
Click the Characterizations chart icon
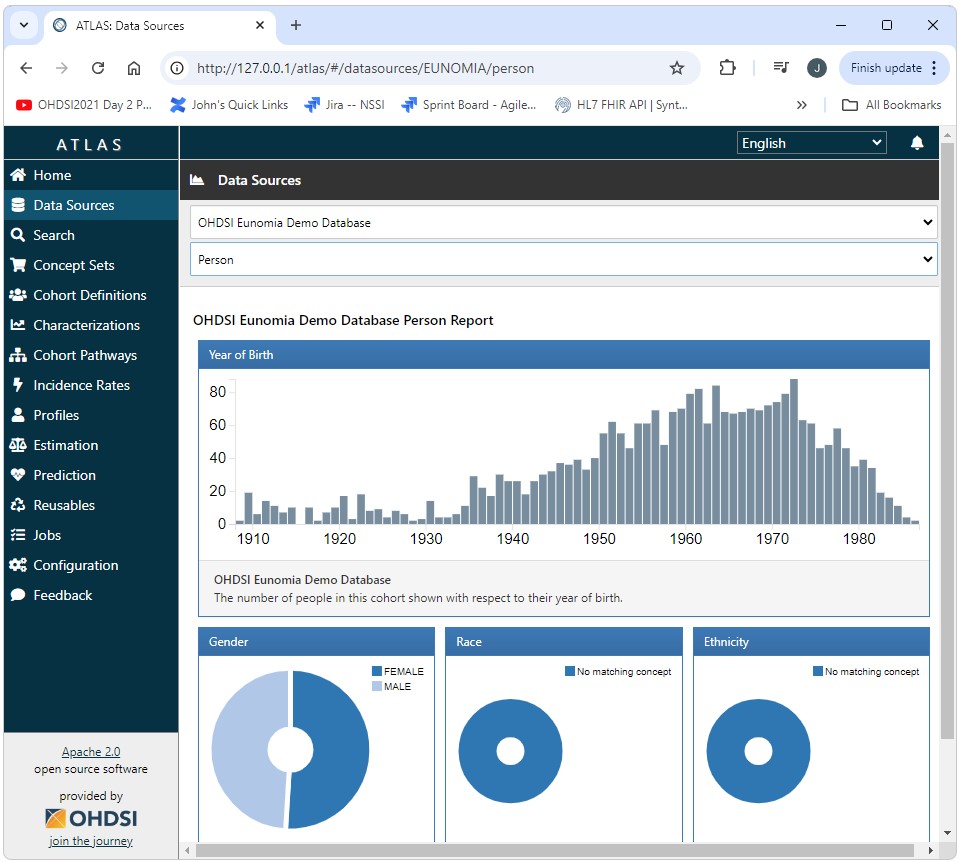(x=18, y=325)
